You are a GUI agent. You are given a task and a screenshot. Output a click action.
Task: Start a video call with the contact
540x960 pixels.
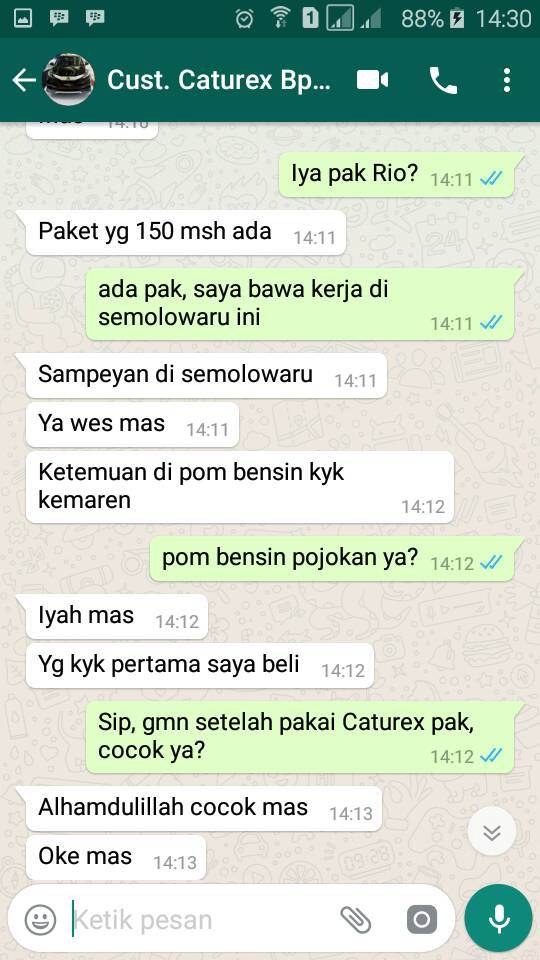pos(372,80)
